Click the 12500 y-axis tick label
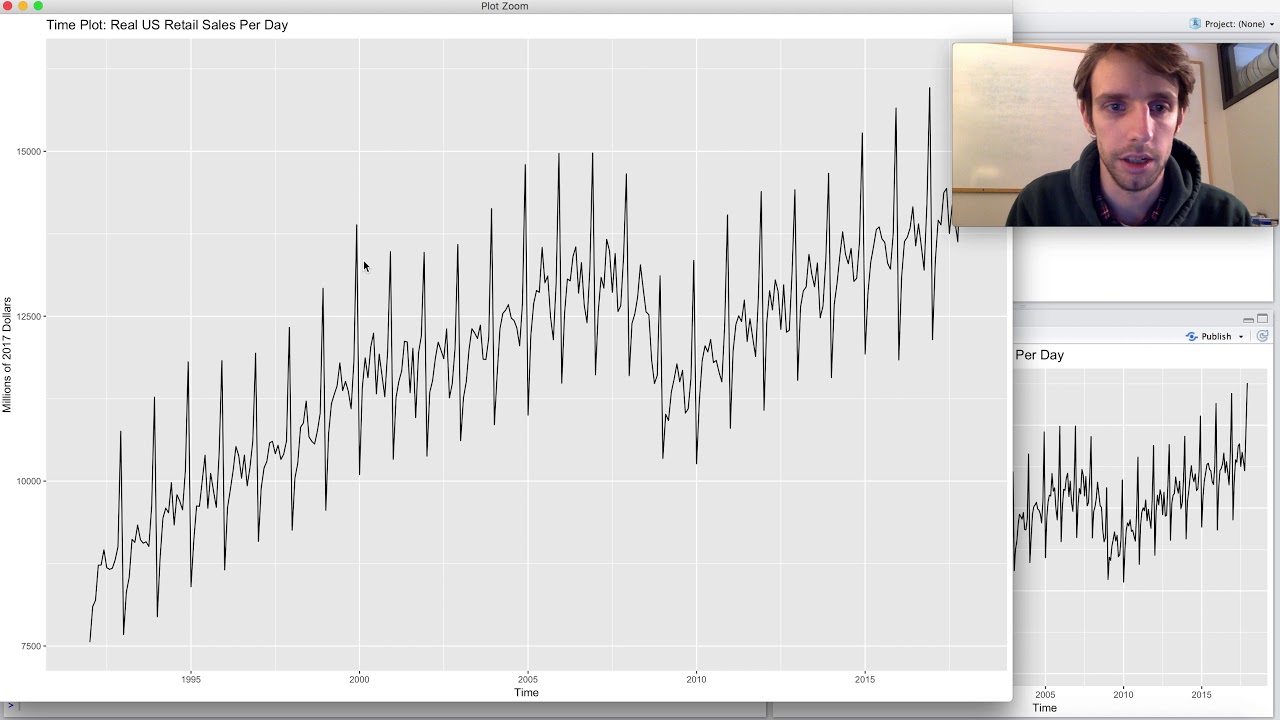The width and height of the screenshot is (1280, 720). [x=29, y=317]
